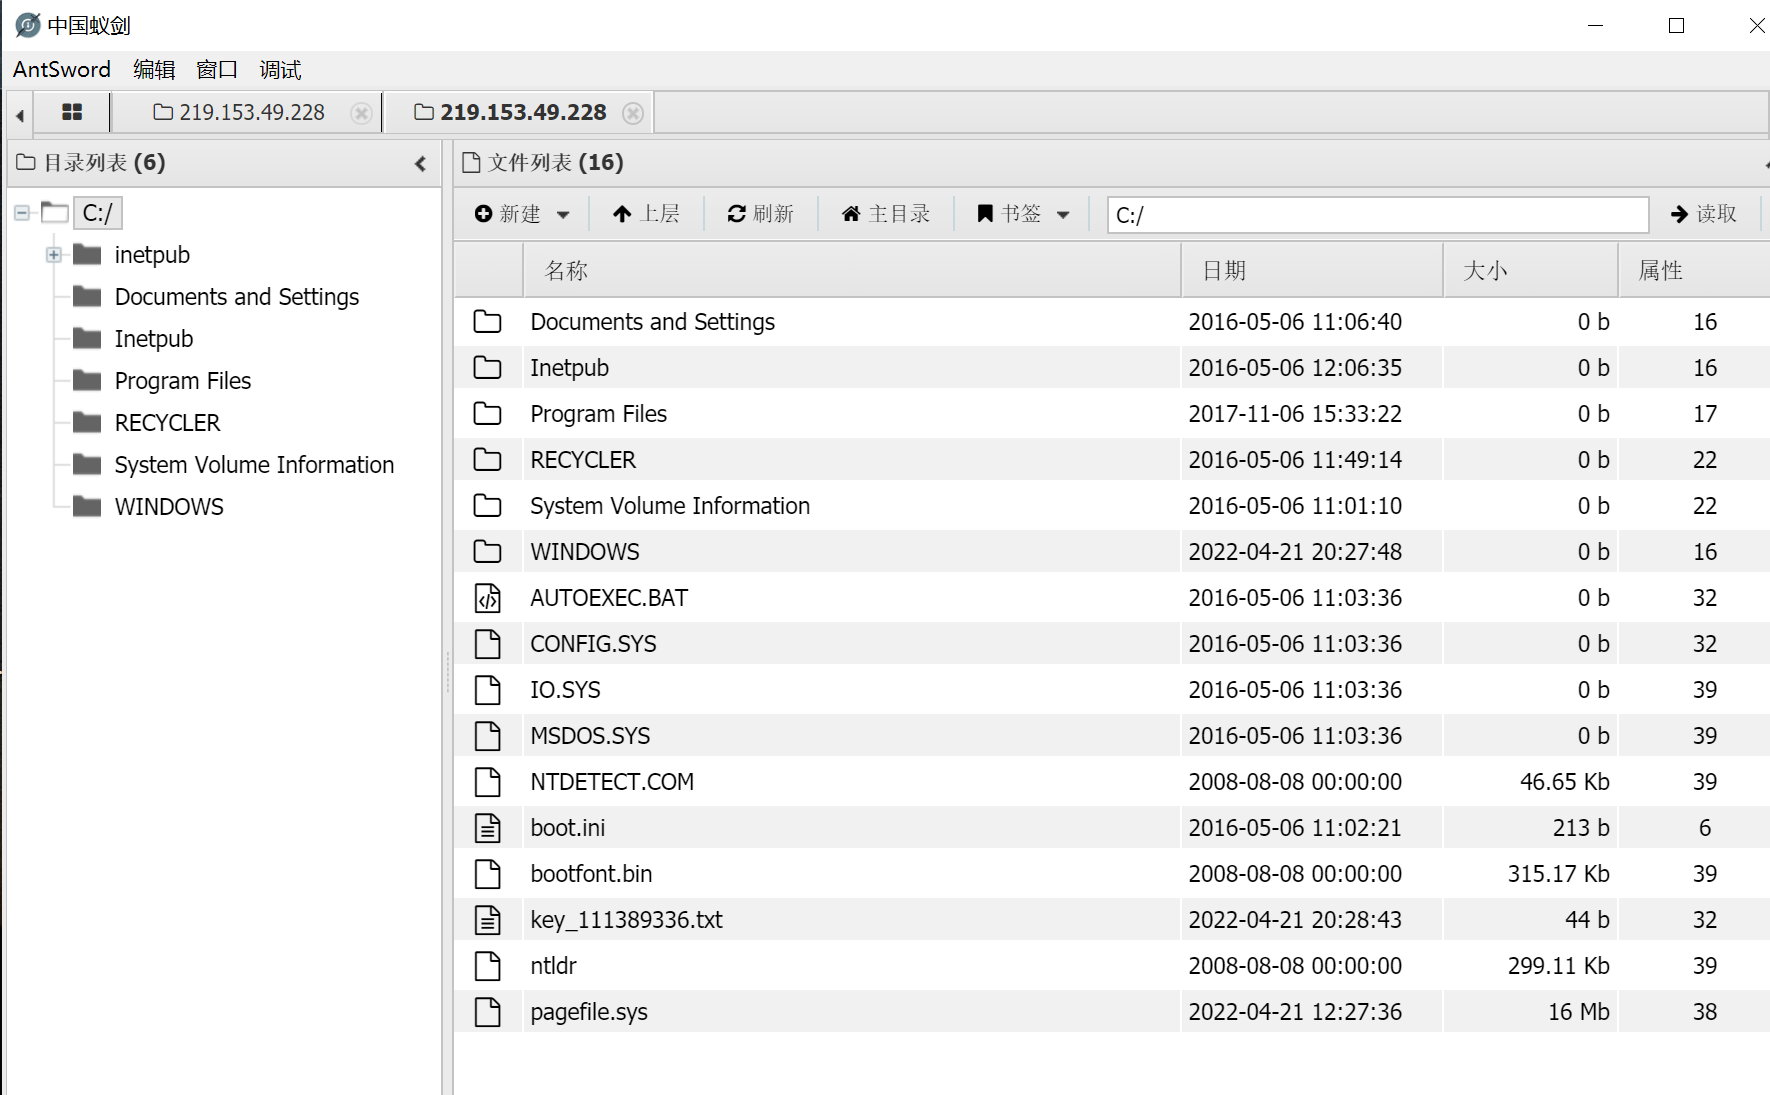Select WINDOWS in directory tree
1770x1095 pixels.
click(x=169, y=507)
